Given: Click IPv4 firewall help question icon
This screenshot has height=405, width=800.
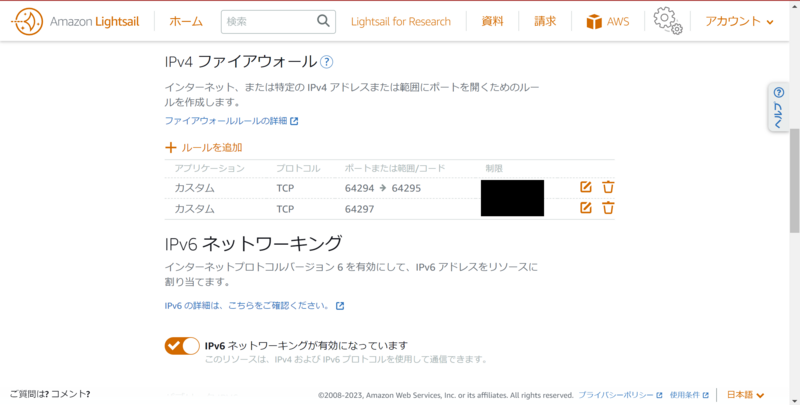Looking at the screenshot, I should coord(327,62).
